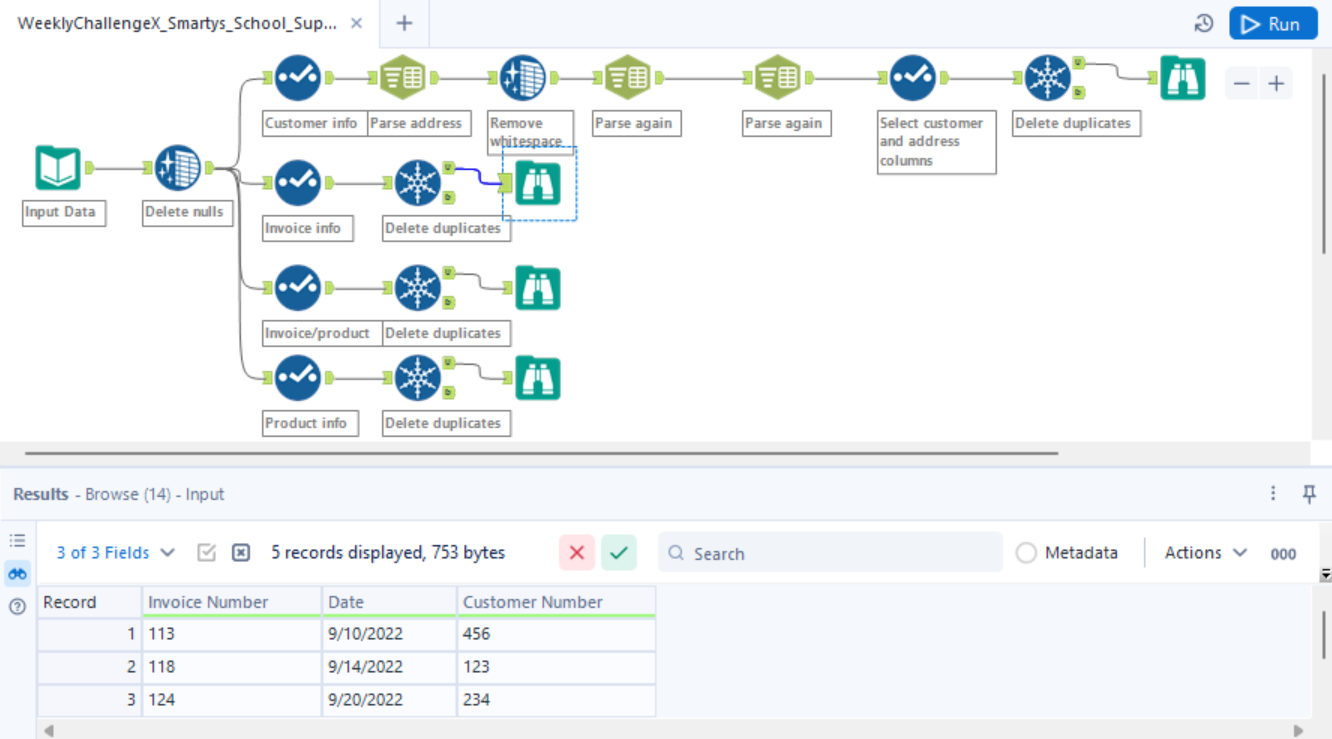The height and width of the screenshot is (739, 1332).
Task: Select the Delete nulls cleansing tool
Action: 178,168
